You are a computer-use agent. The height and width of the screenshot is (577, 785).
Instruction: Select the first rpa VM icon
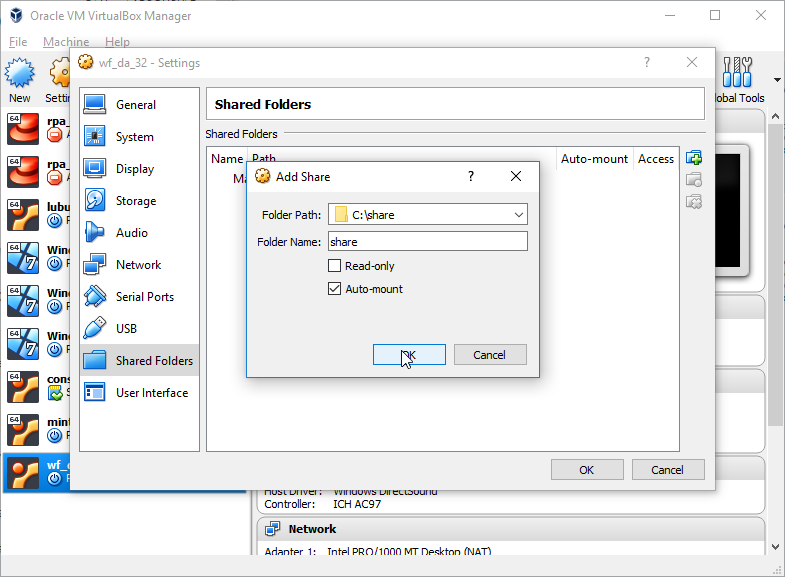23,129
